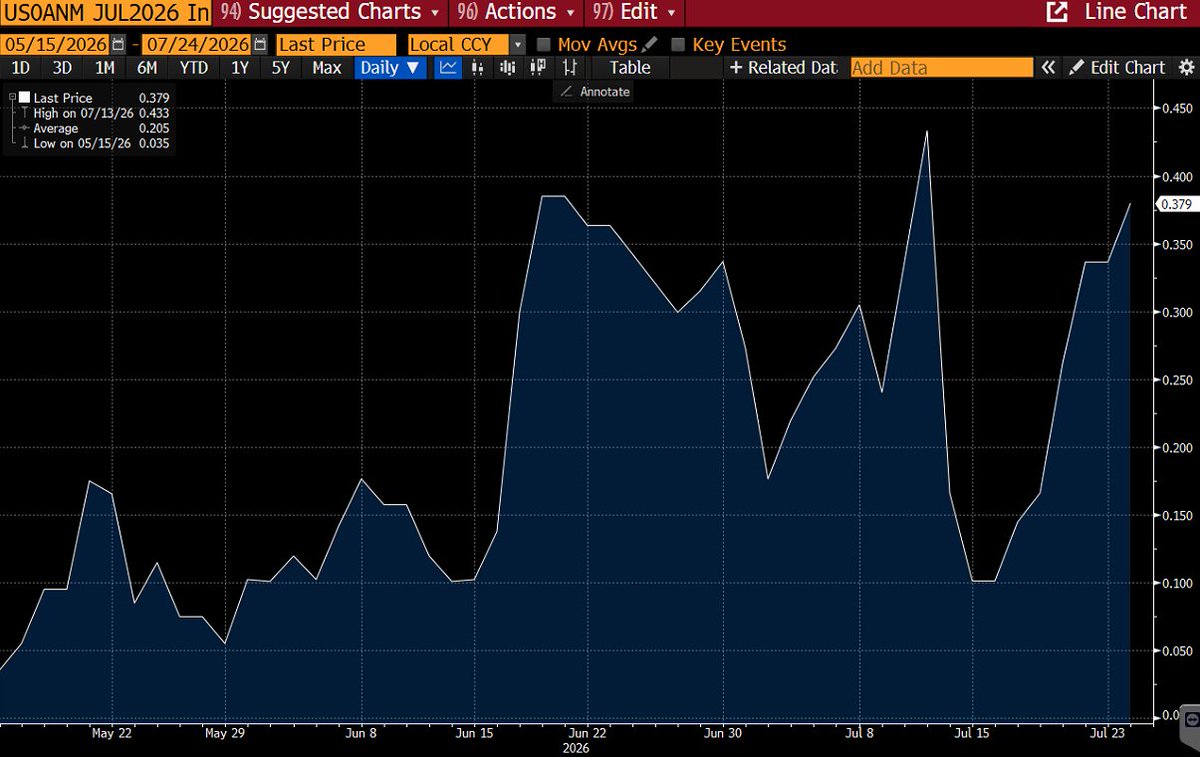
Task: Pop out the Line Chart window icon
Action: 1055,12
